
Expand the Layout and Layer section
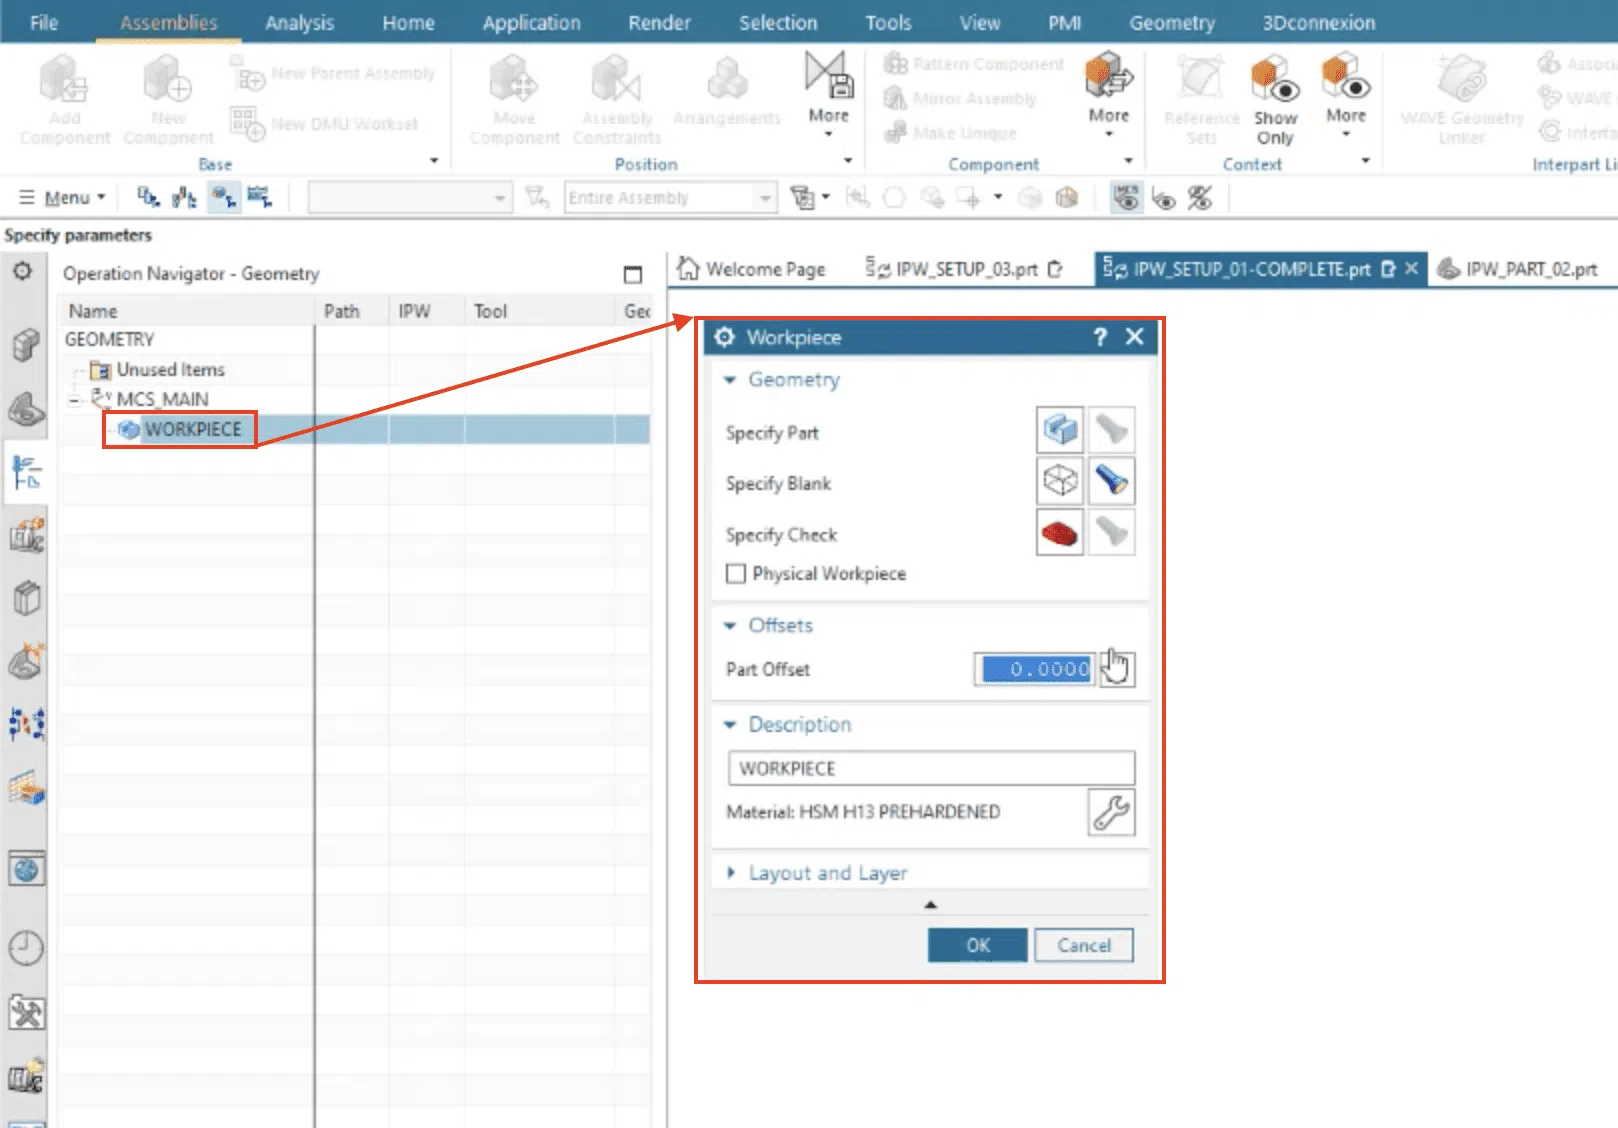pos(731,873)
